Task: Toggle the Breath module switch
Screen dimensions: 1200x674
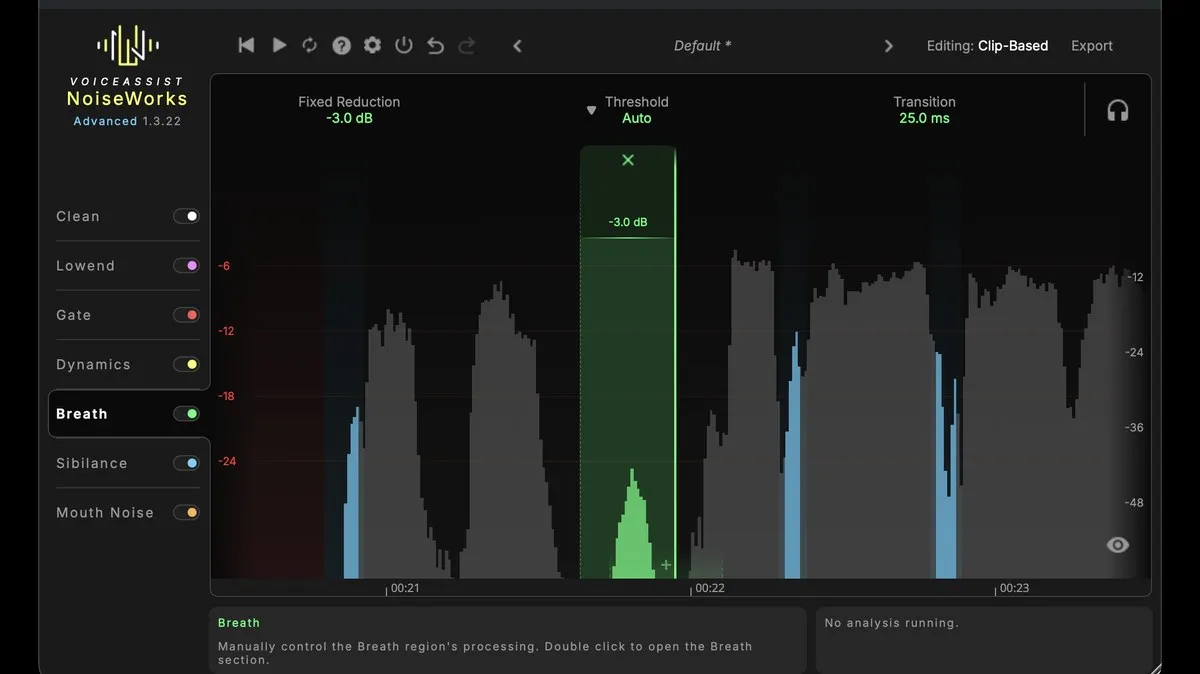Action: (x=186, y=414)
